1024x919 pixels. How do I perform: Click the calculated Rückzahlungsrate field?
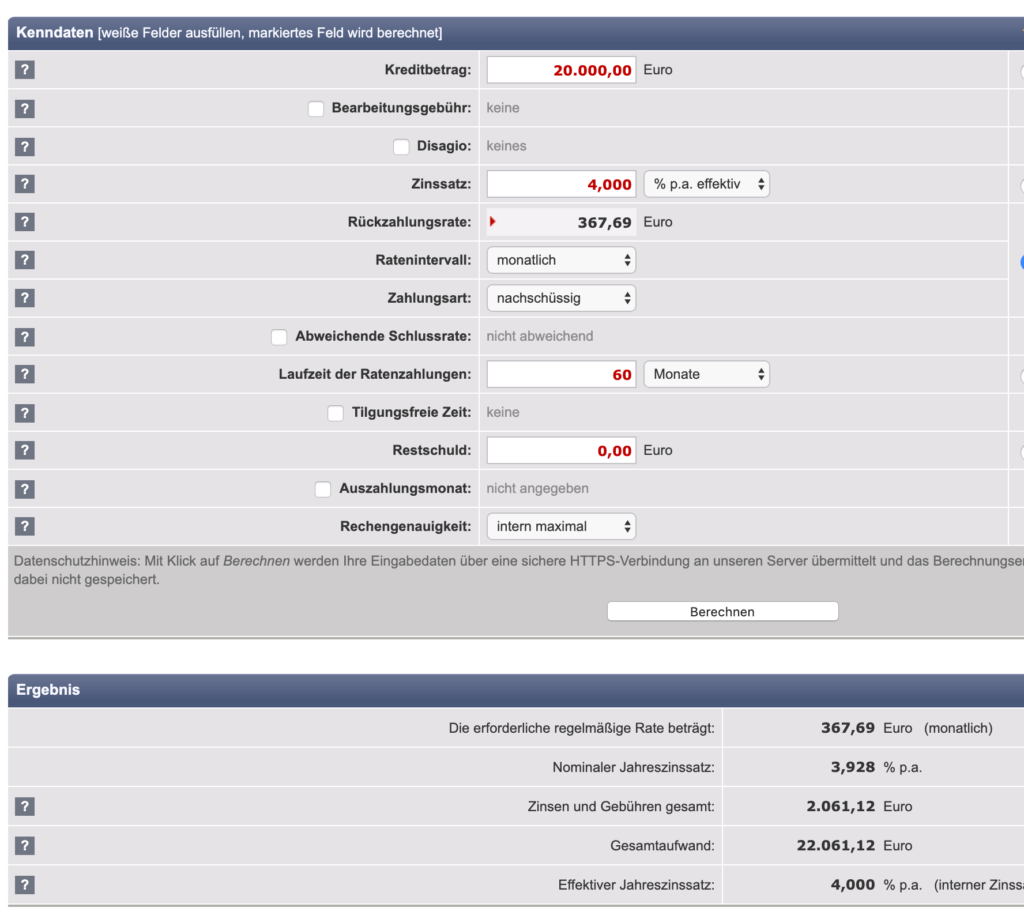(561, 222)
